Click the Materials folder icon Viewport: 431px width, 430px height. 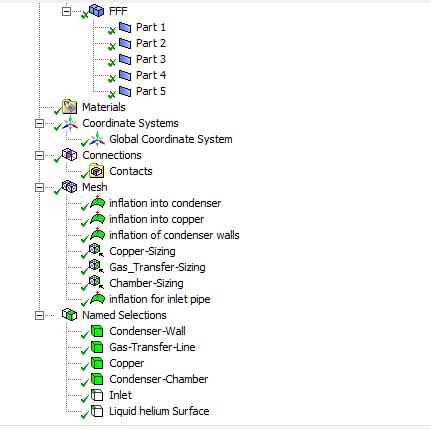click(70, 107)
